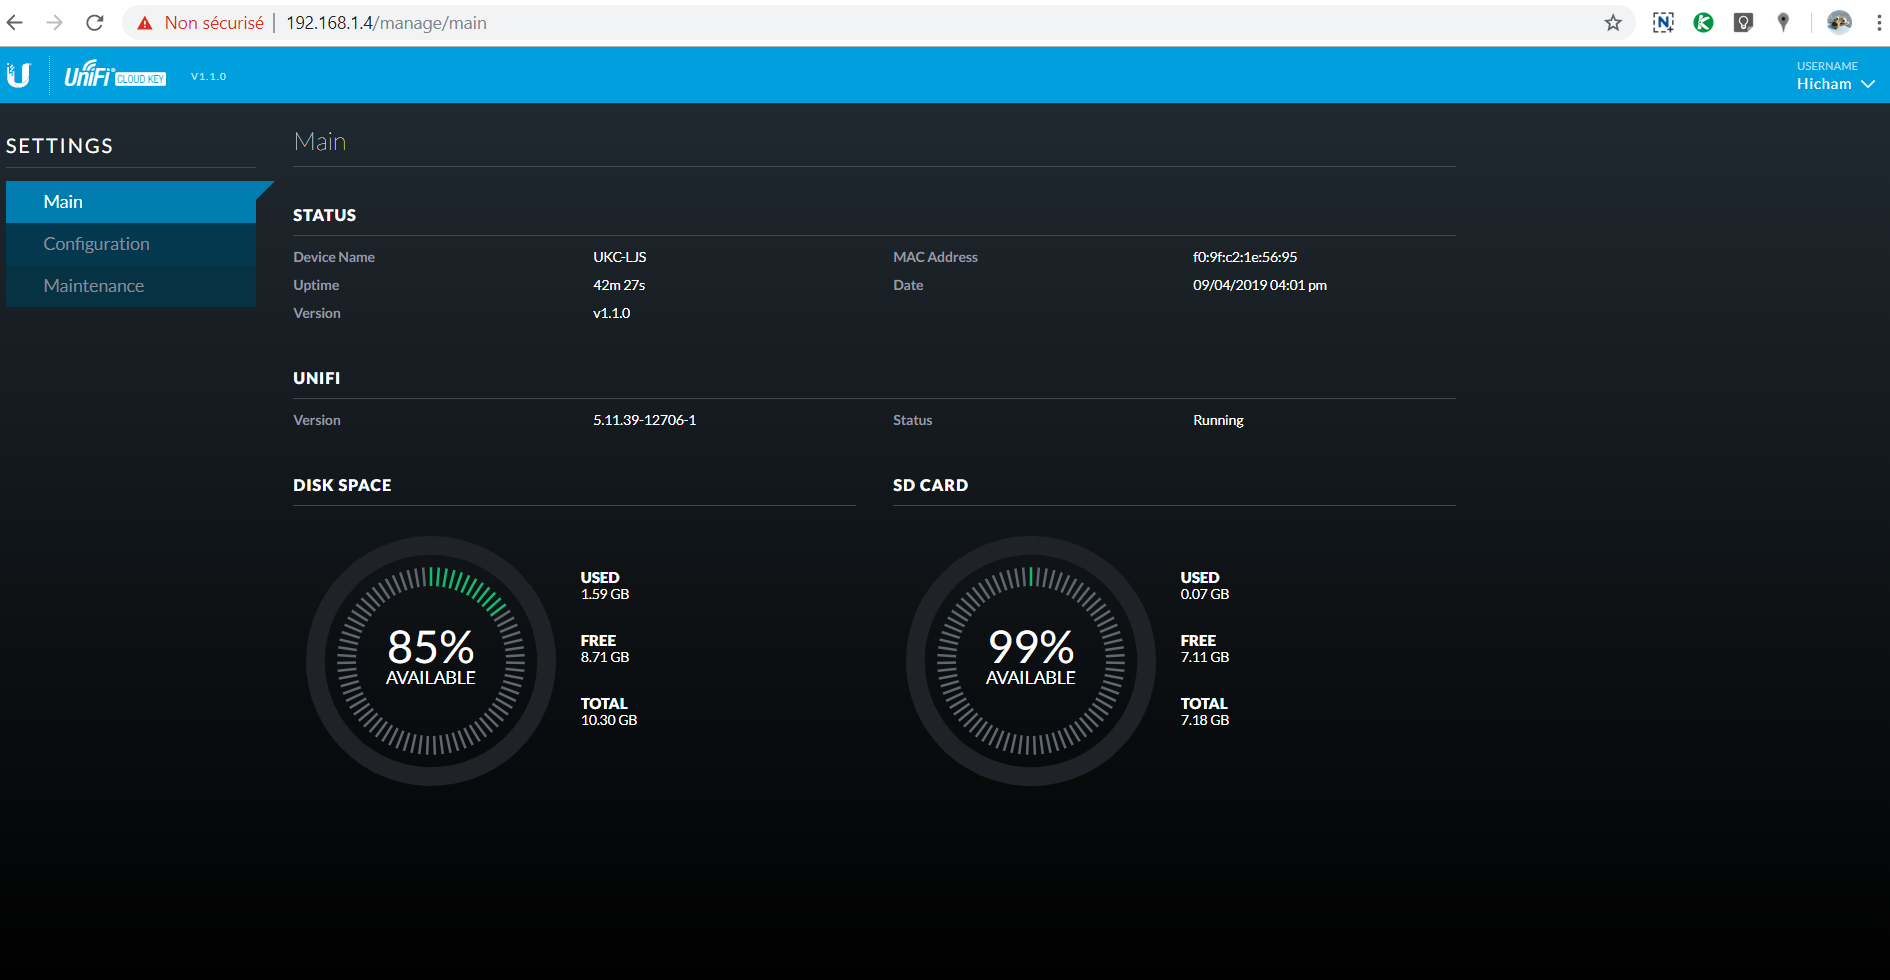Click the red 'Non sécurisé' warning triangle
1890x980 pixels.
click(145, 23)
